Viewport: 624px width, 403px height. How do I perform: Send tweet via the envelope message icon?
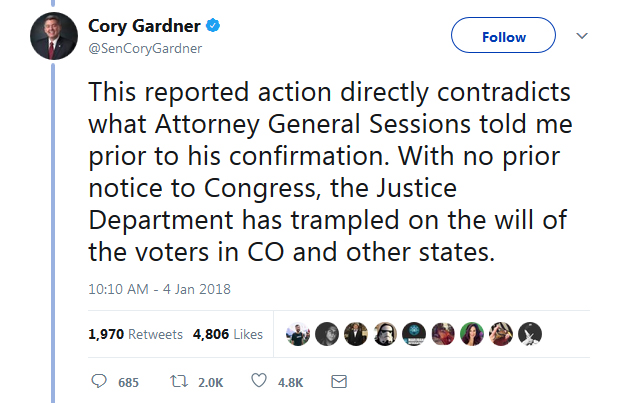[338, 381]
